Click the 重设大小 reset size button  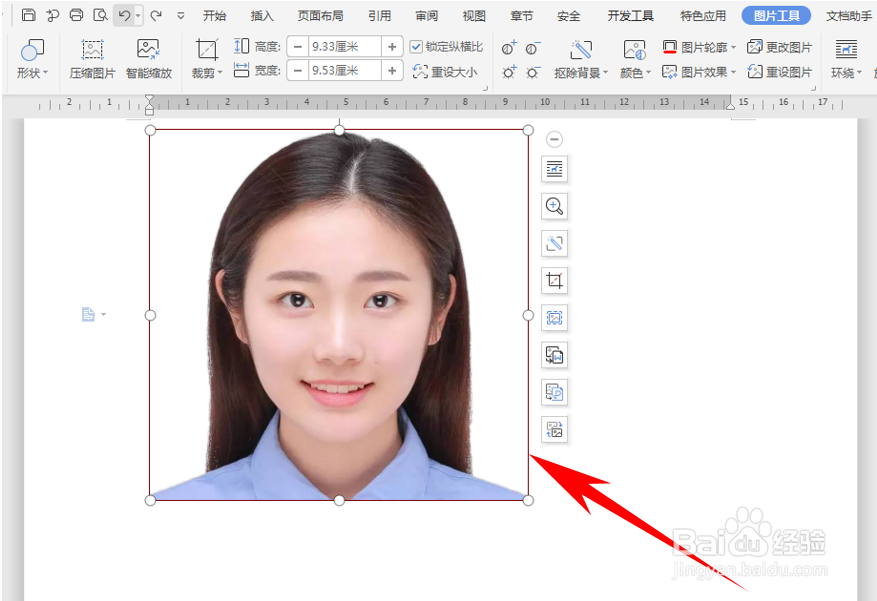pyautogui.click(x=445, y=72)
